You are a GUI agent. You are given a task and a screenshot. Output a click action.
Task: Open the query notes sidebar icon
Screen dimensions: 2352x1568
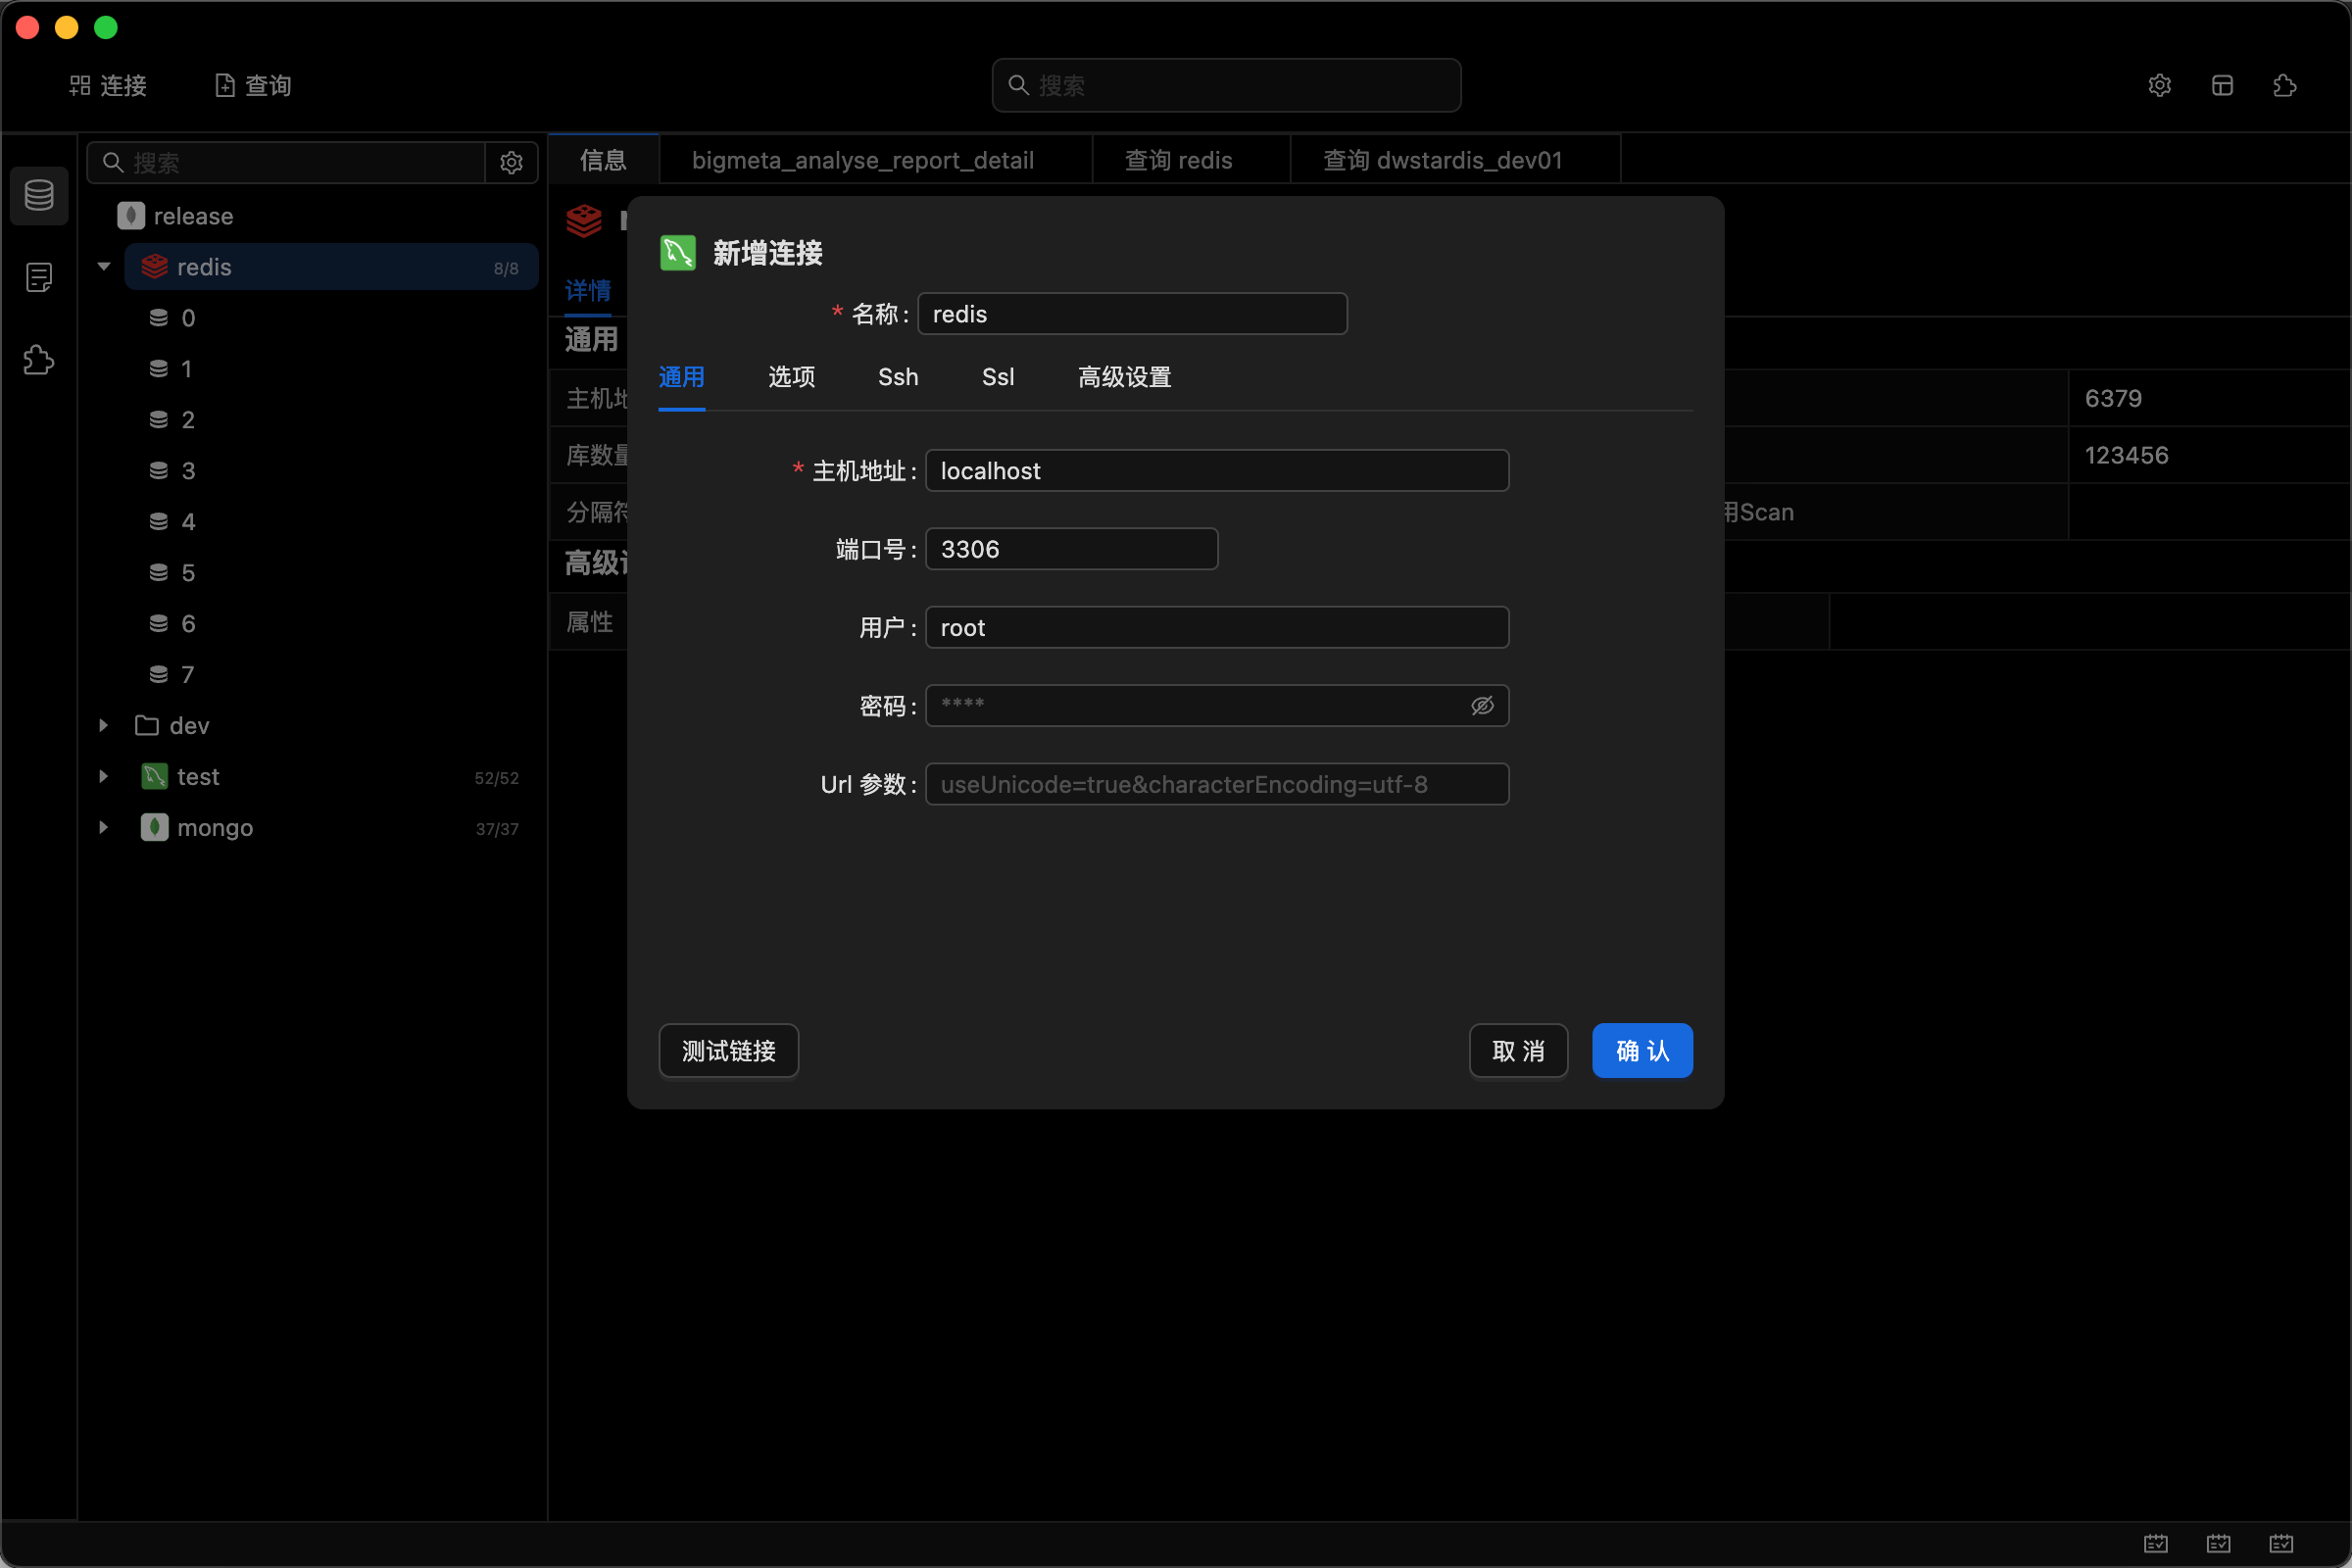39,277
